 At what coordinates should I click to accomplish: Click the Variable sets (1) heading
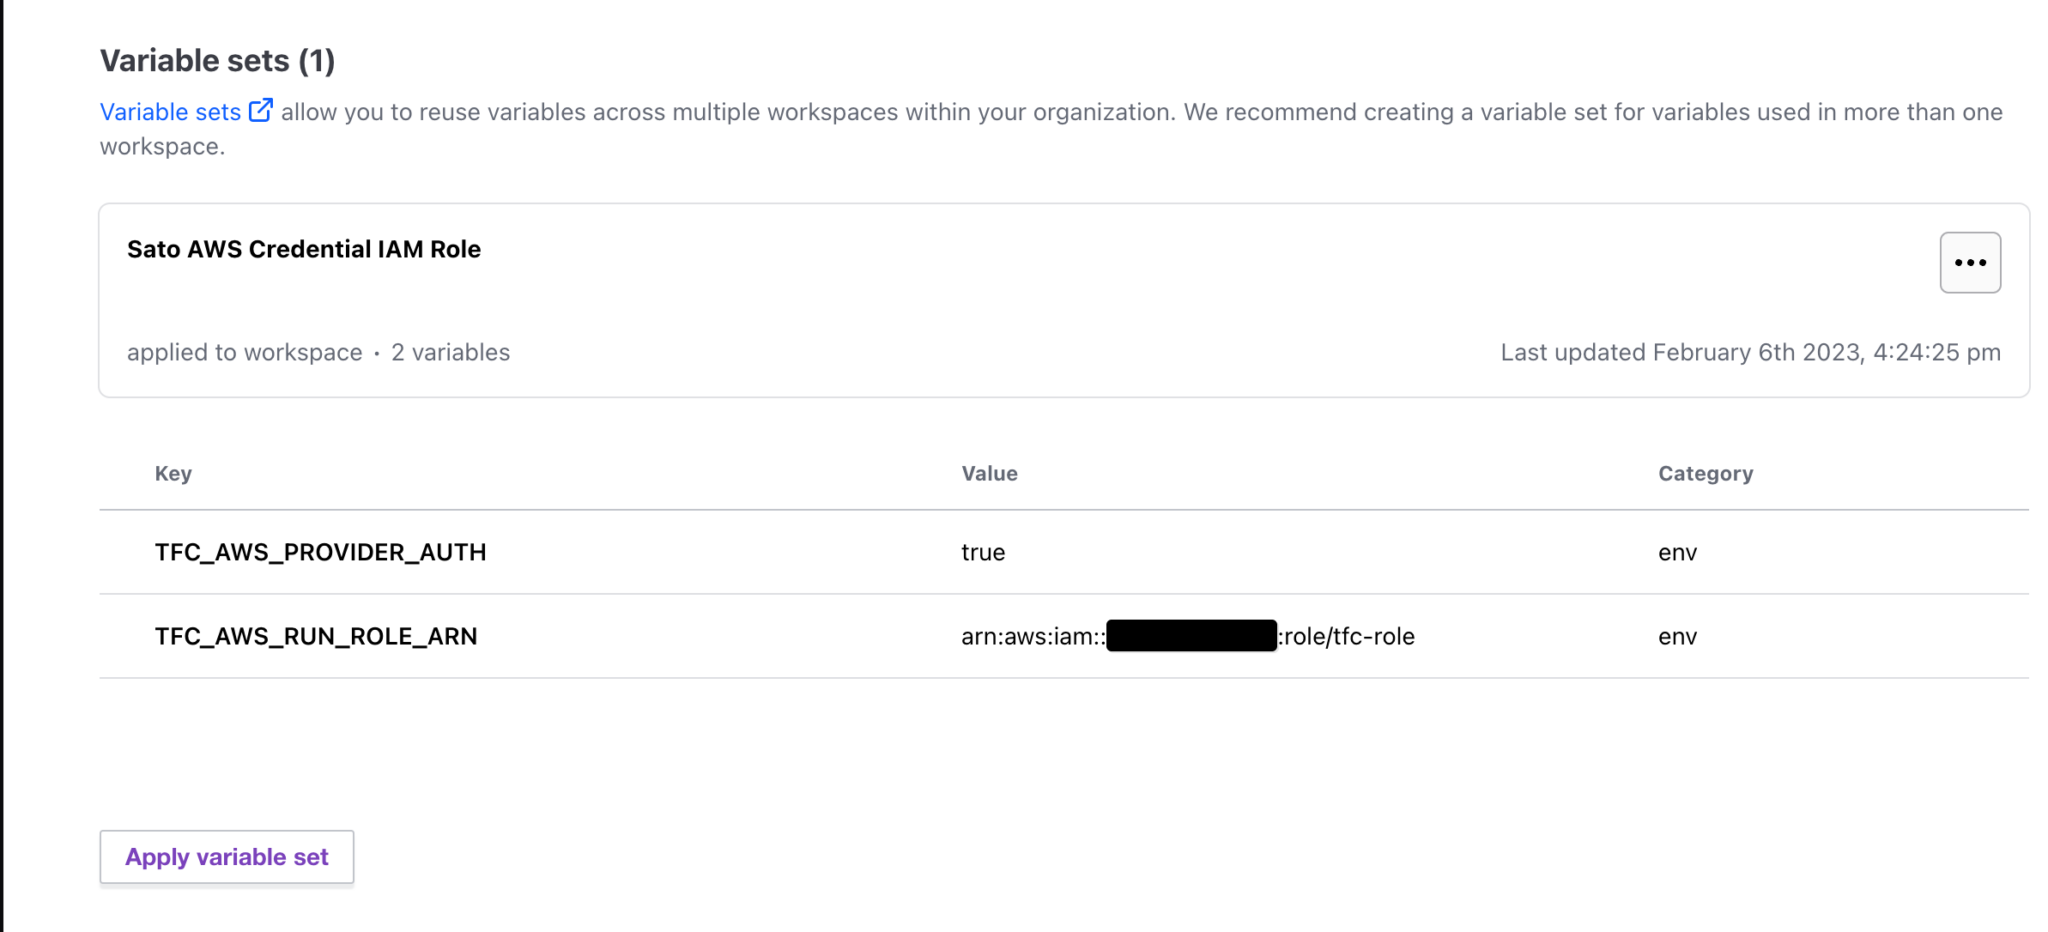click(217, 60)
